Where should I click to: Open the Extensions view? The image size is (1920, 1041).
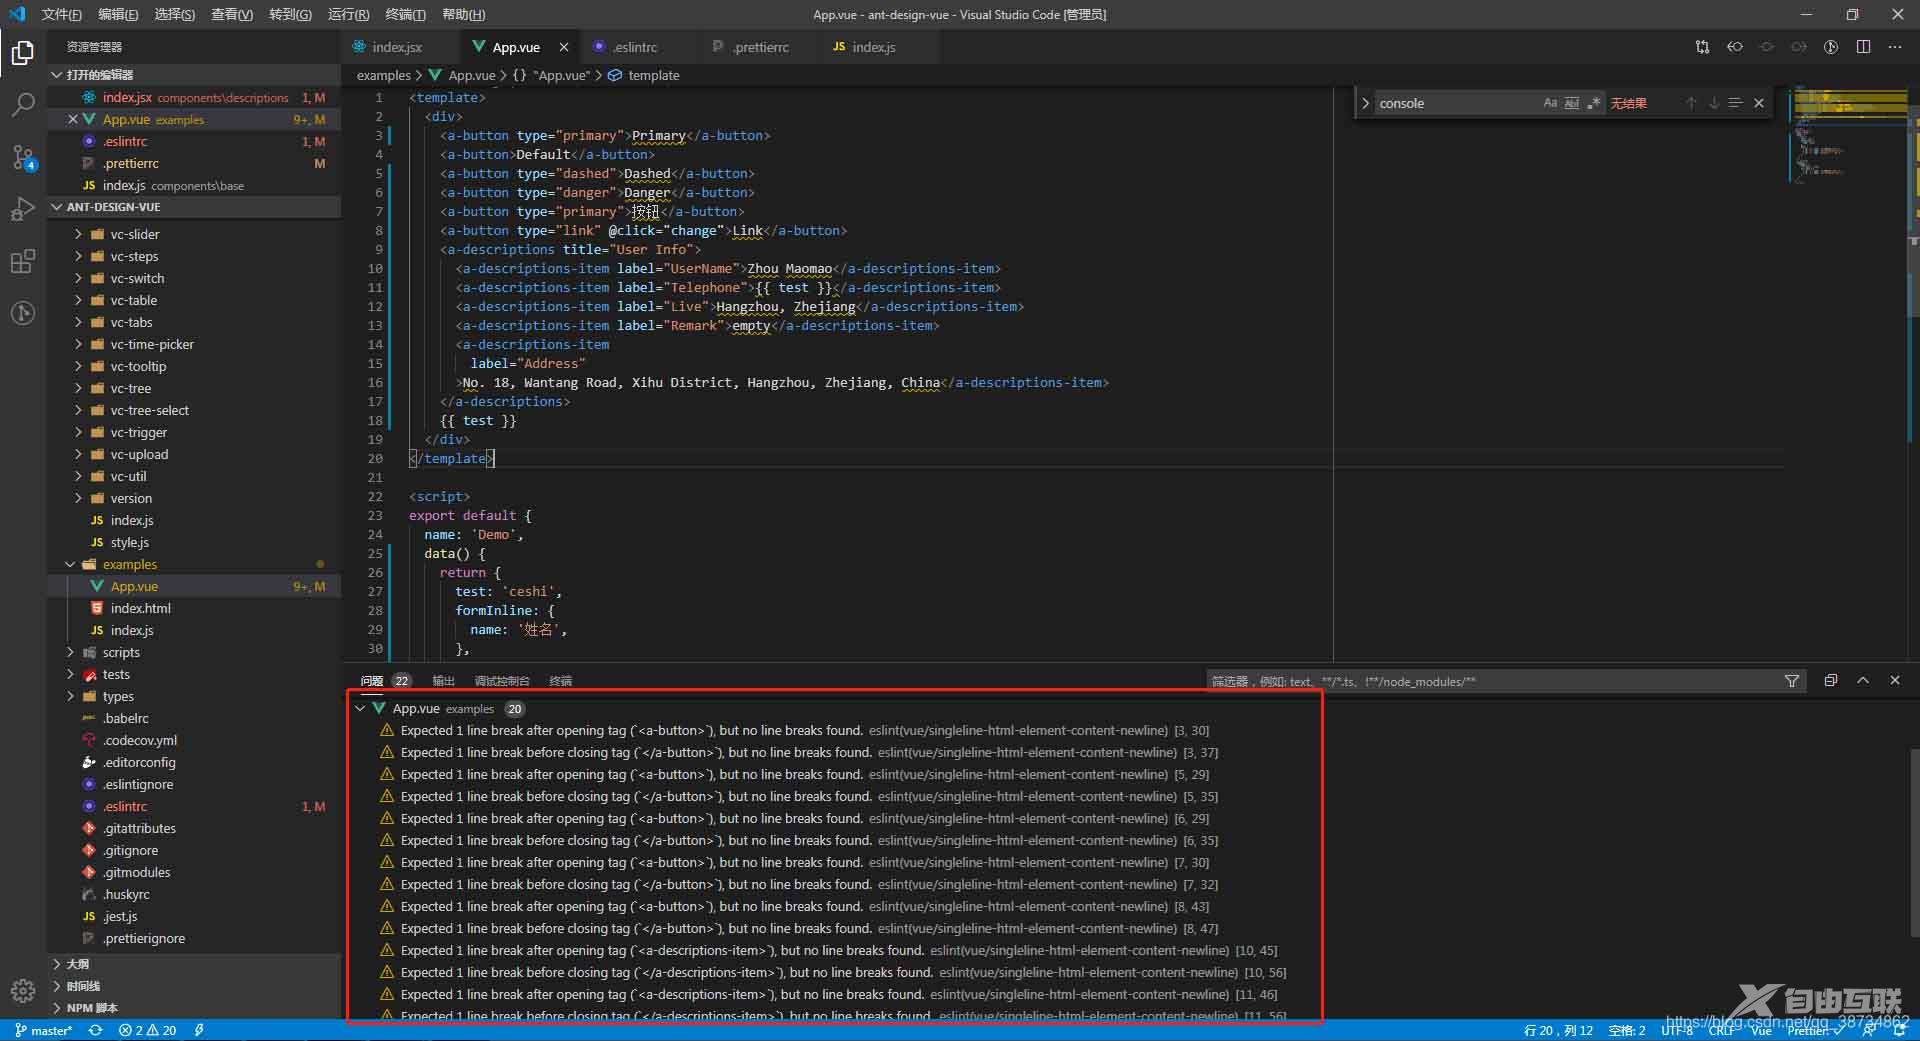click(x=22, y=262)
